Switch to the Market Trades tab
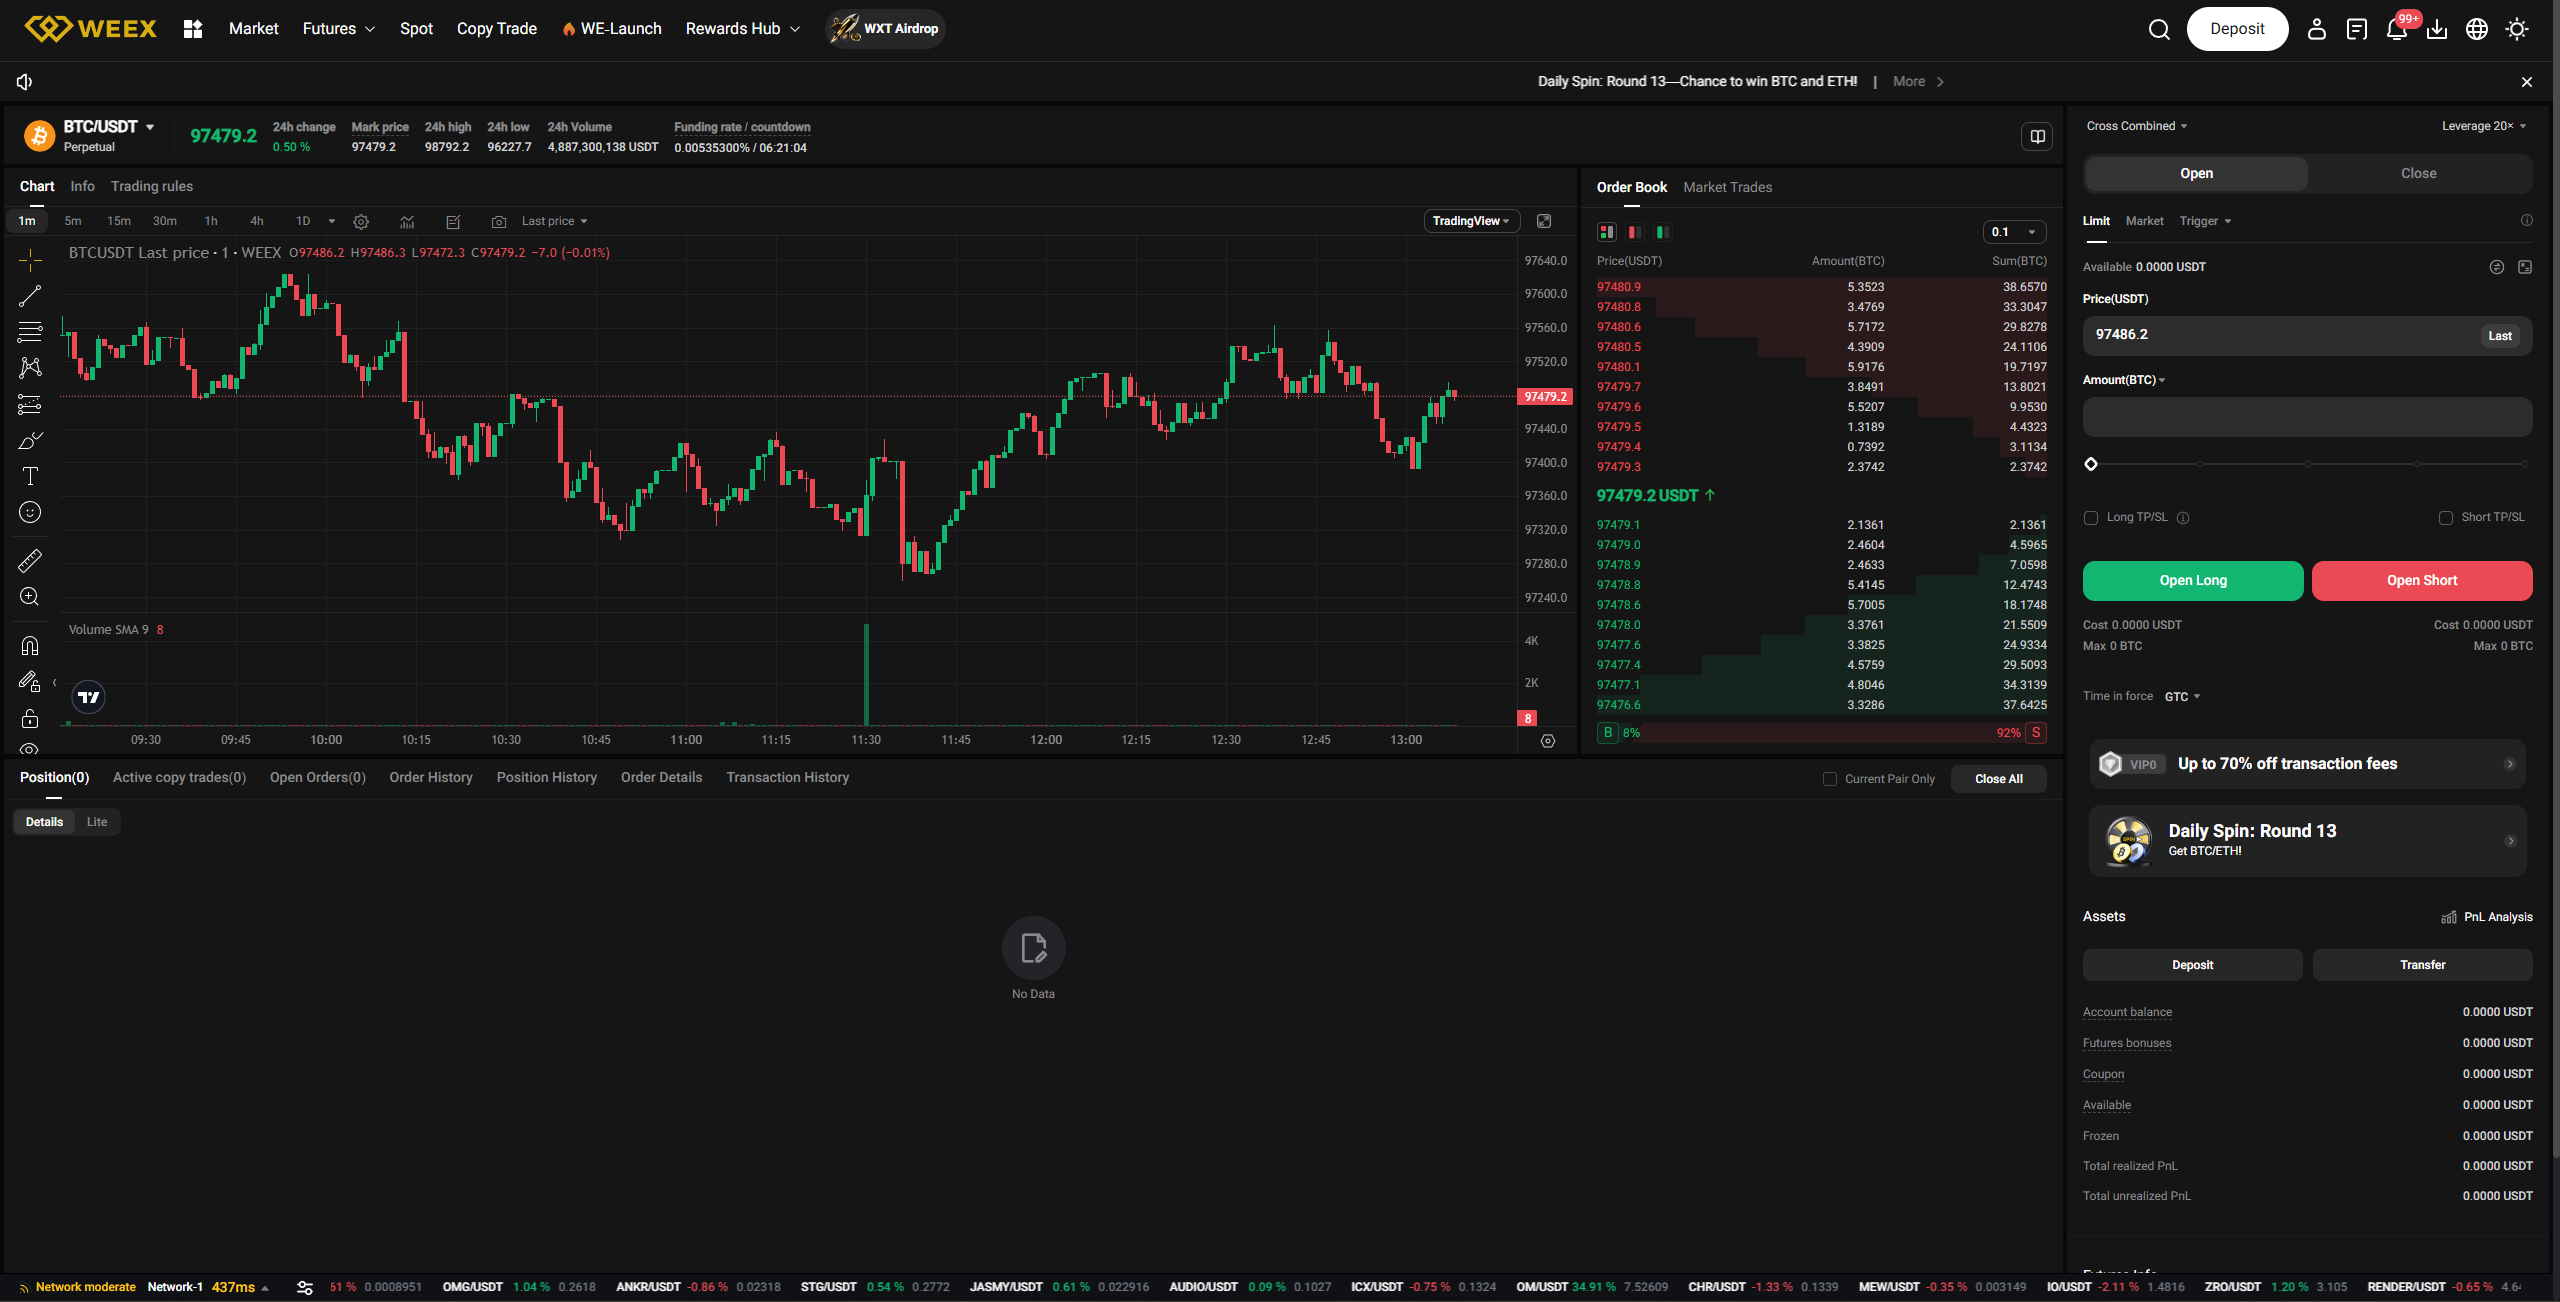2560x1302 pixels. click(1727, 187)
